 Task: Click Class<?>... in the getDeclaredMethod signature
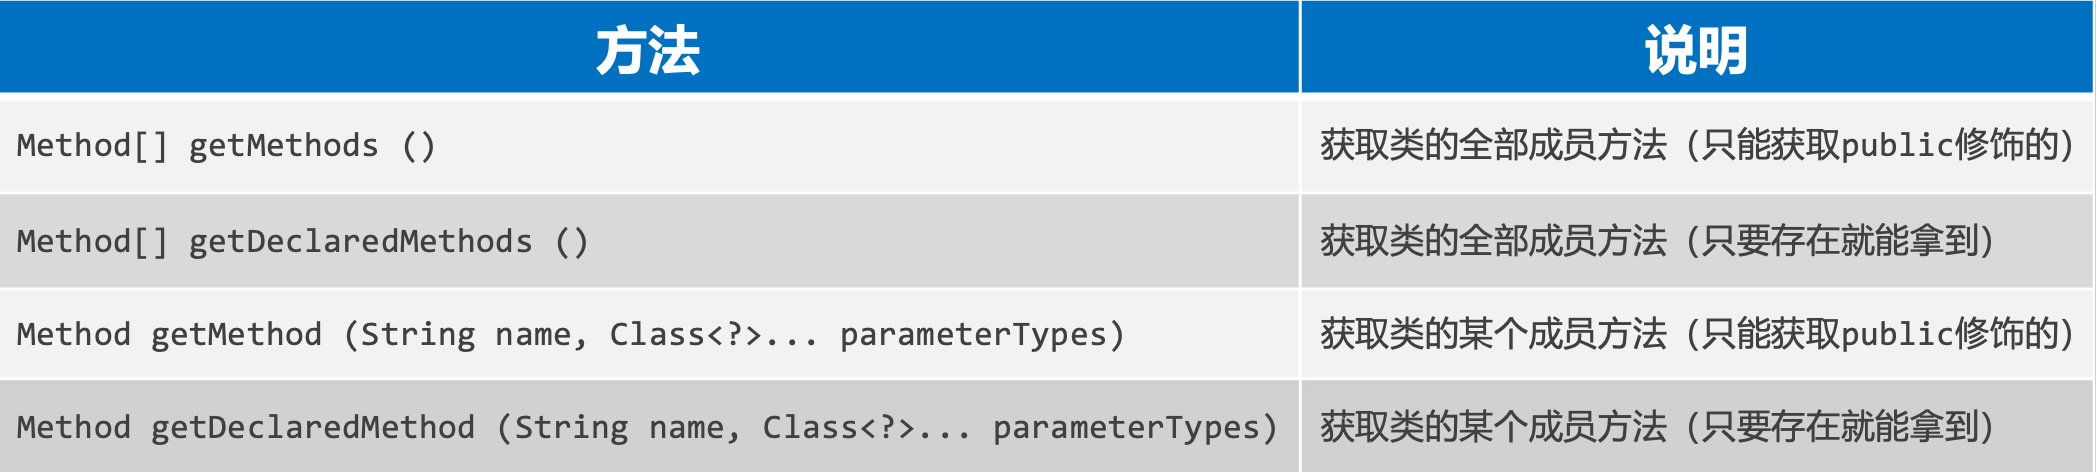click(x=866, y=428)
